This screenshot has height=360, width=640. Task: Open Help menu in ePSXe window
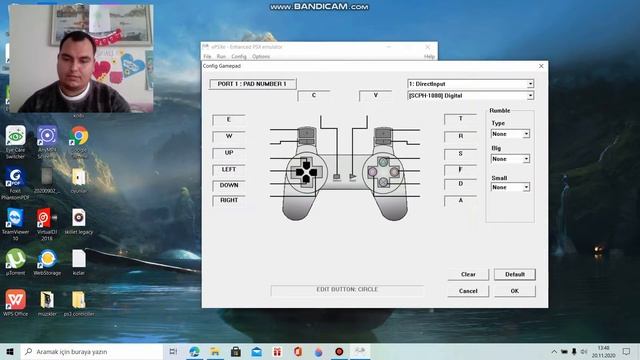click(x=429, y=56)
